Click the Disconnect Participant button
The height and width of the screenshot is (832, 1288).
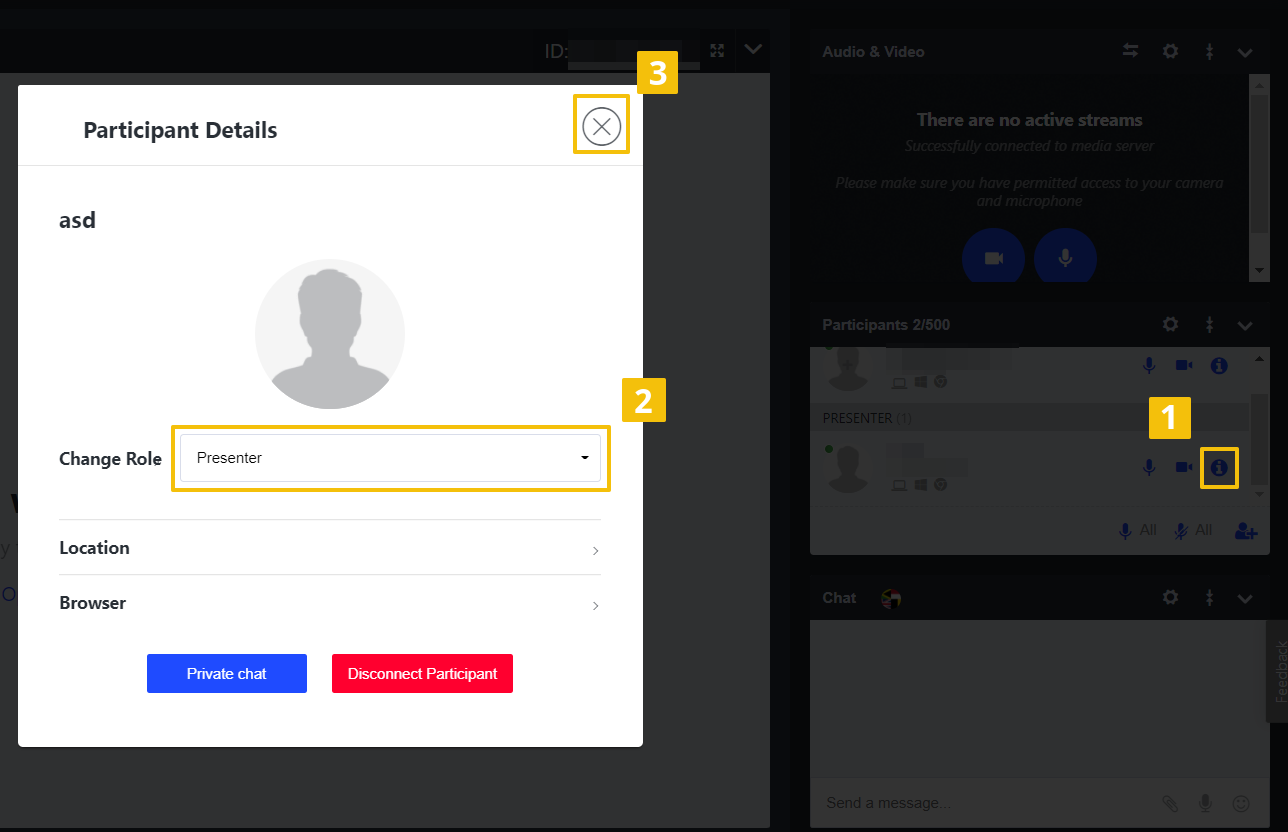coord(422,674)
